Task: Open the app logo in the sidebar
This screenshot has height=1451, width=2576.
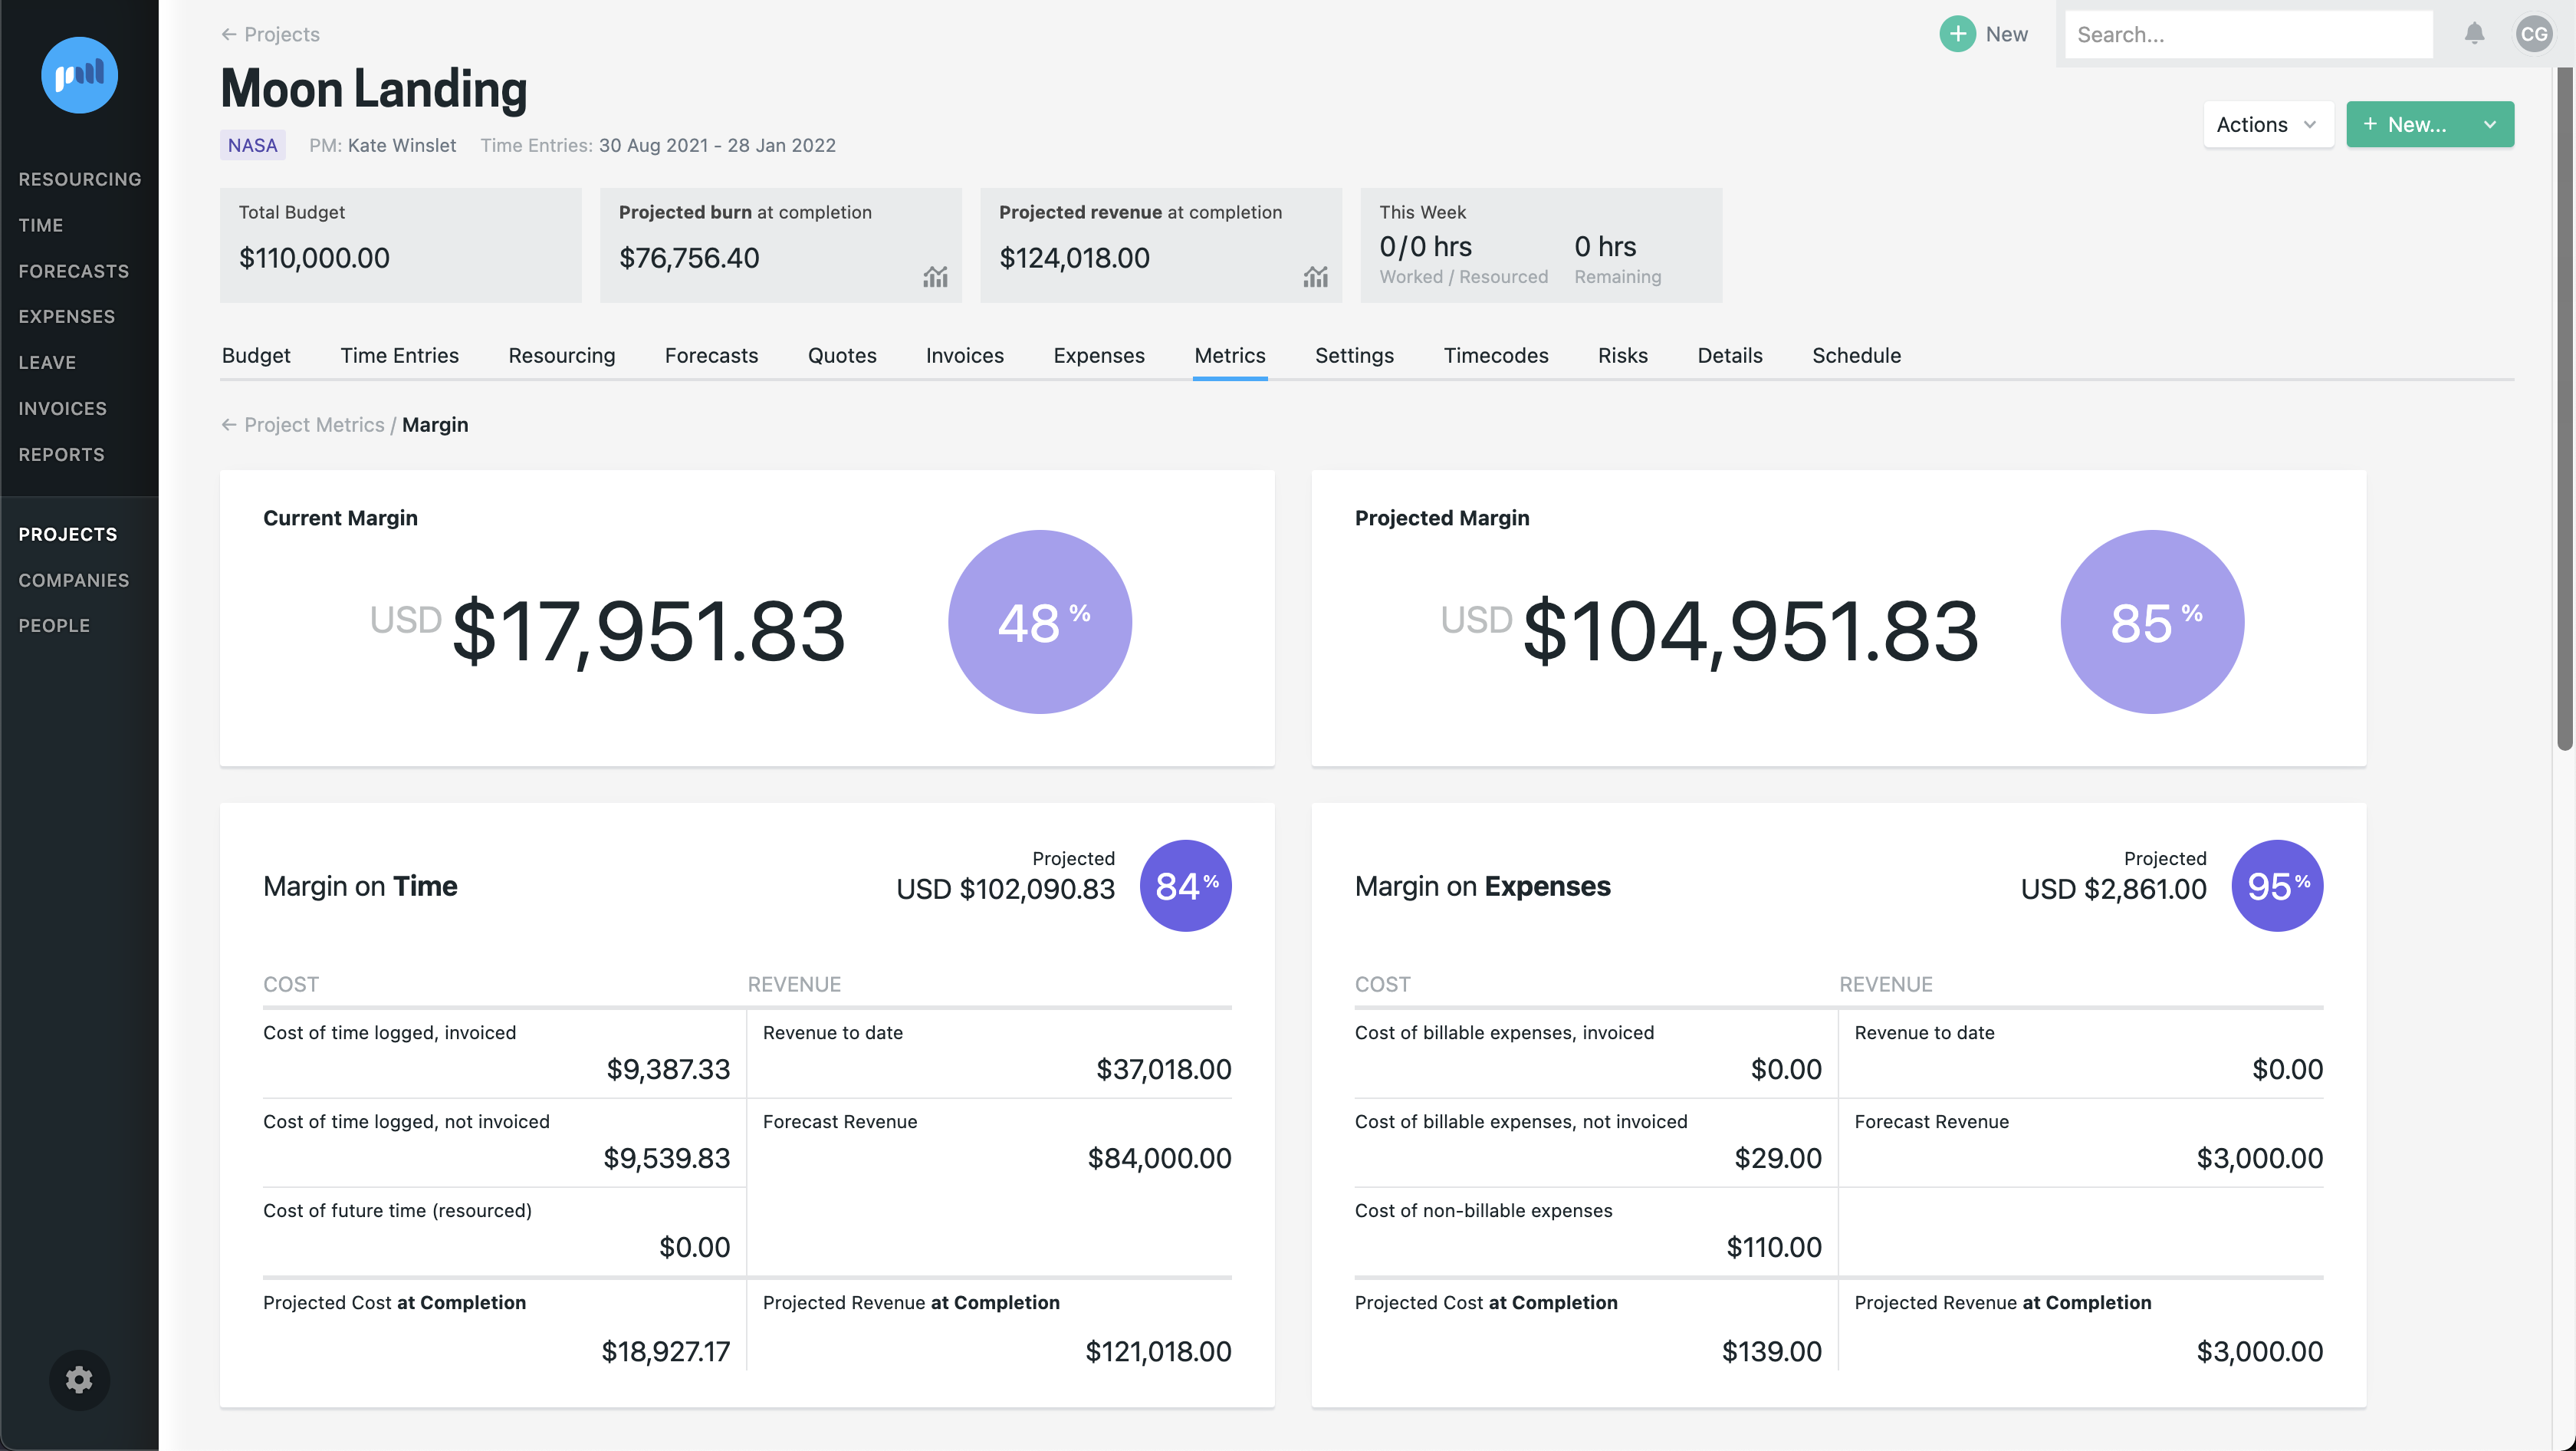Action: coord(79,75)
